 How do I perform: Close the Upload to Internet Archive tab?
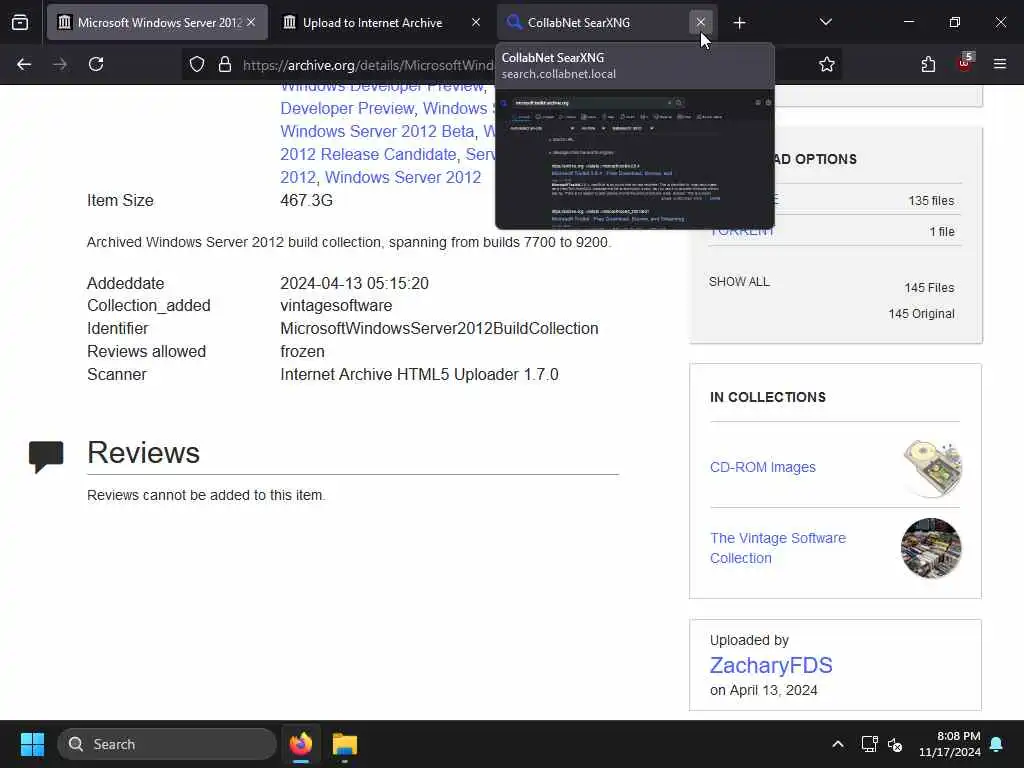pos(476,22)
